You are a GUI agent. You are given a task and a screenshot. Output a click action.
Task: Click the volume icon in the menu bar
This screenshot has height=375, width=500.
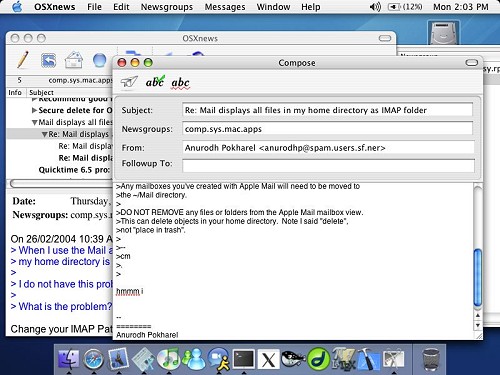pos(375,7)
